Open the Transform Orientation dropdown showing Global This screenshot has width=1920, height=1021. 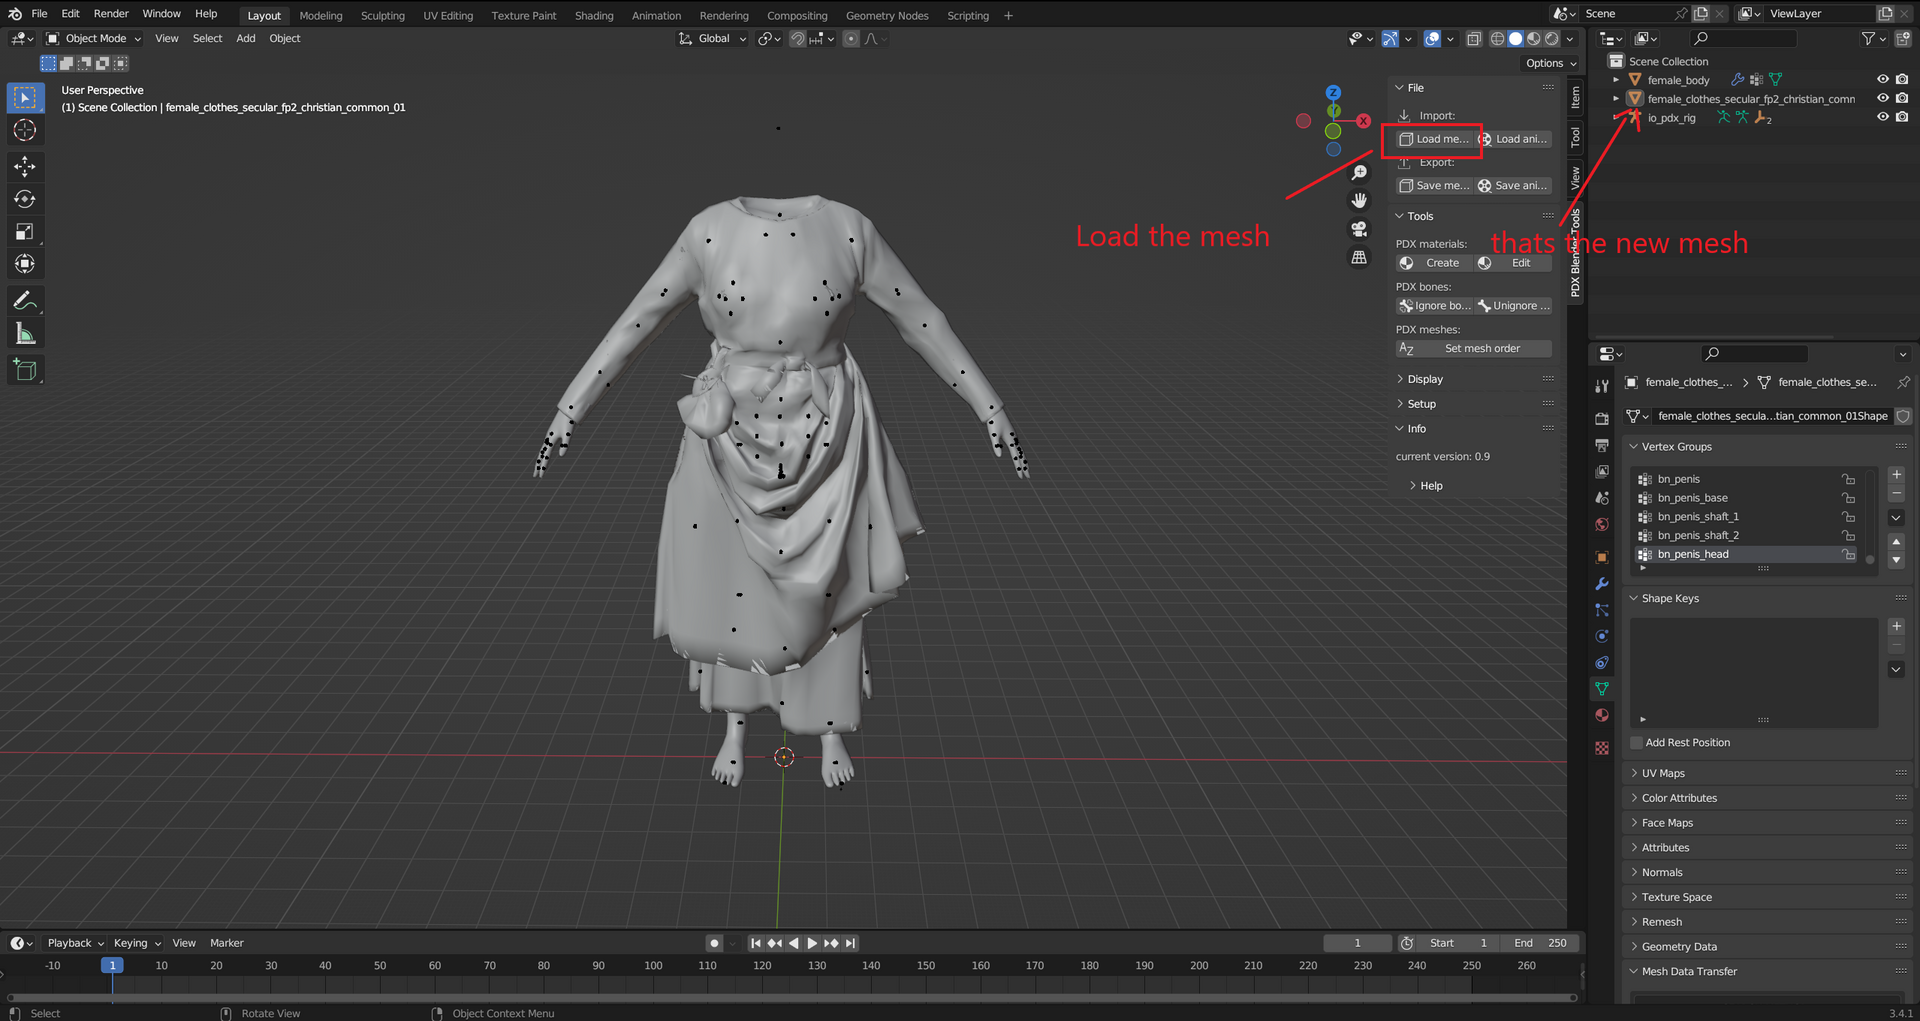coord(712,38)
